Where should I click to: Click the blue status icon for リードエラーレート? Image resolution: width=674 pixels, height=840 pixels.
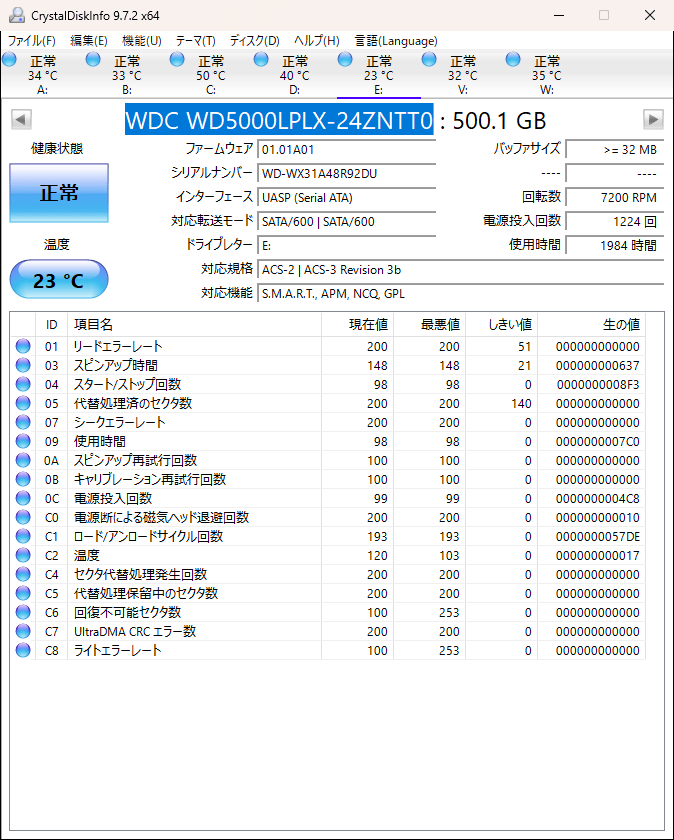click(23, 346)
